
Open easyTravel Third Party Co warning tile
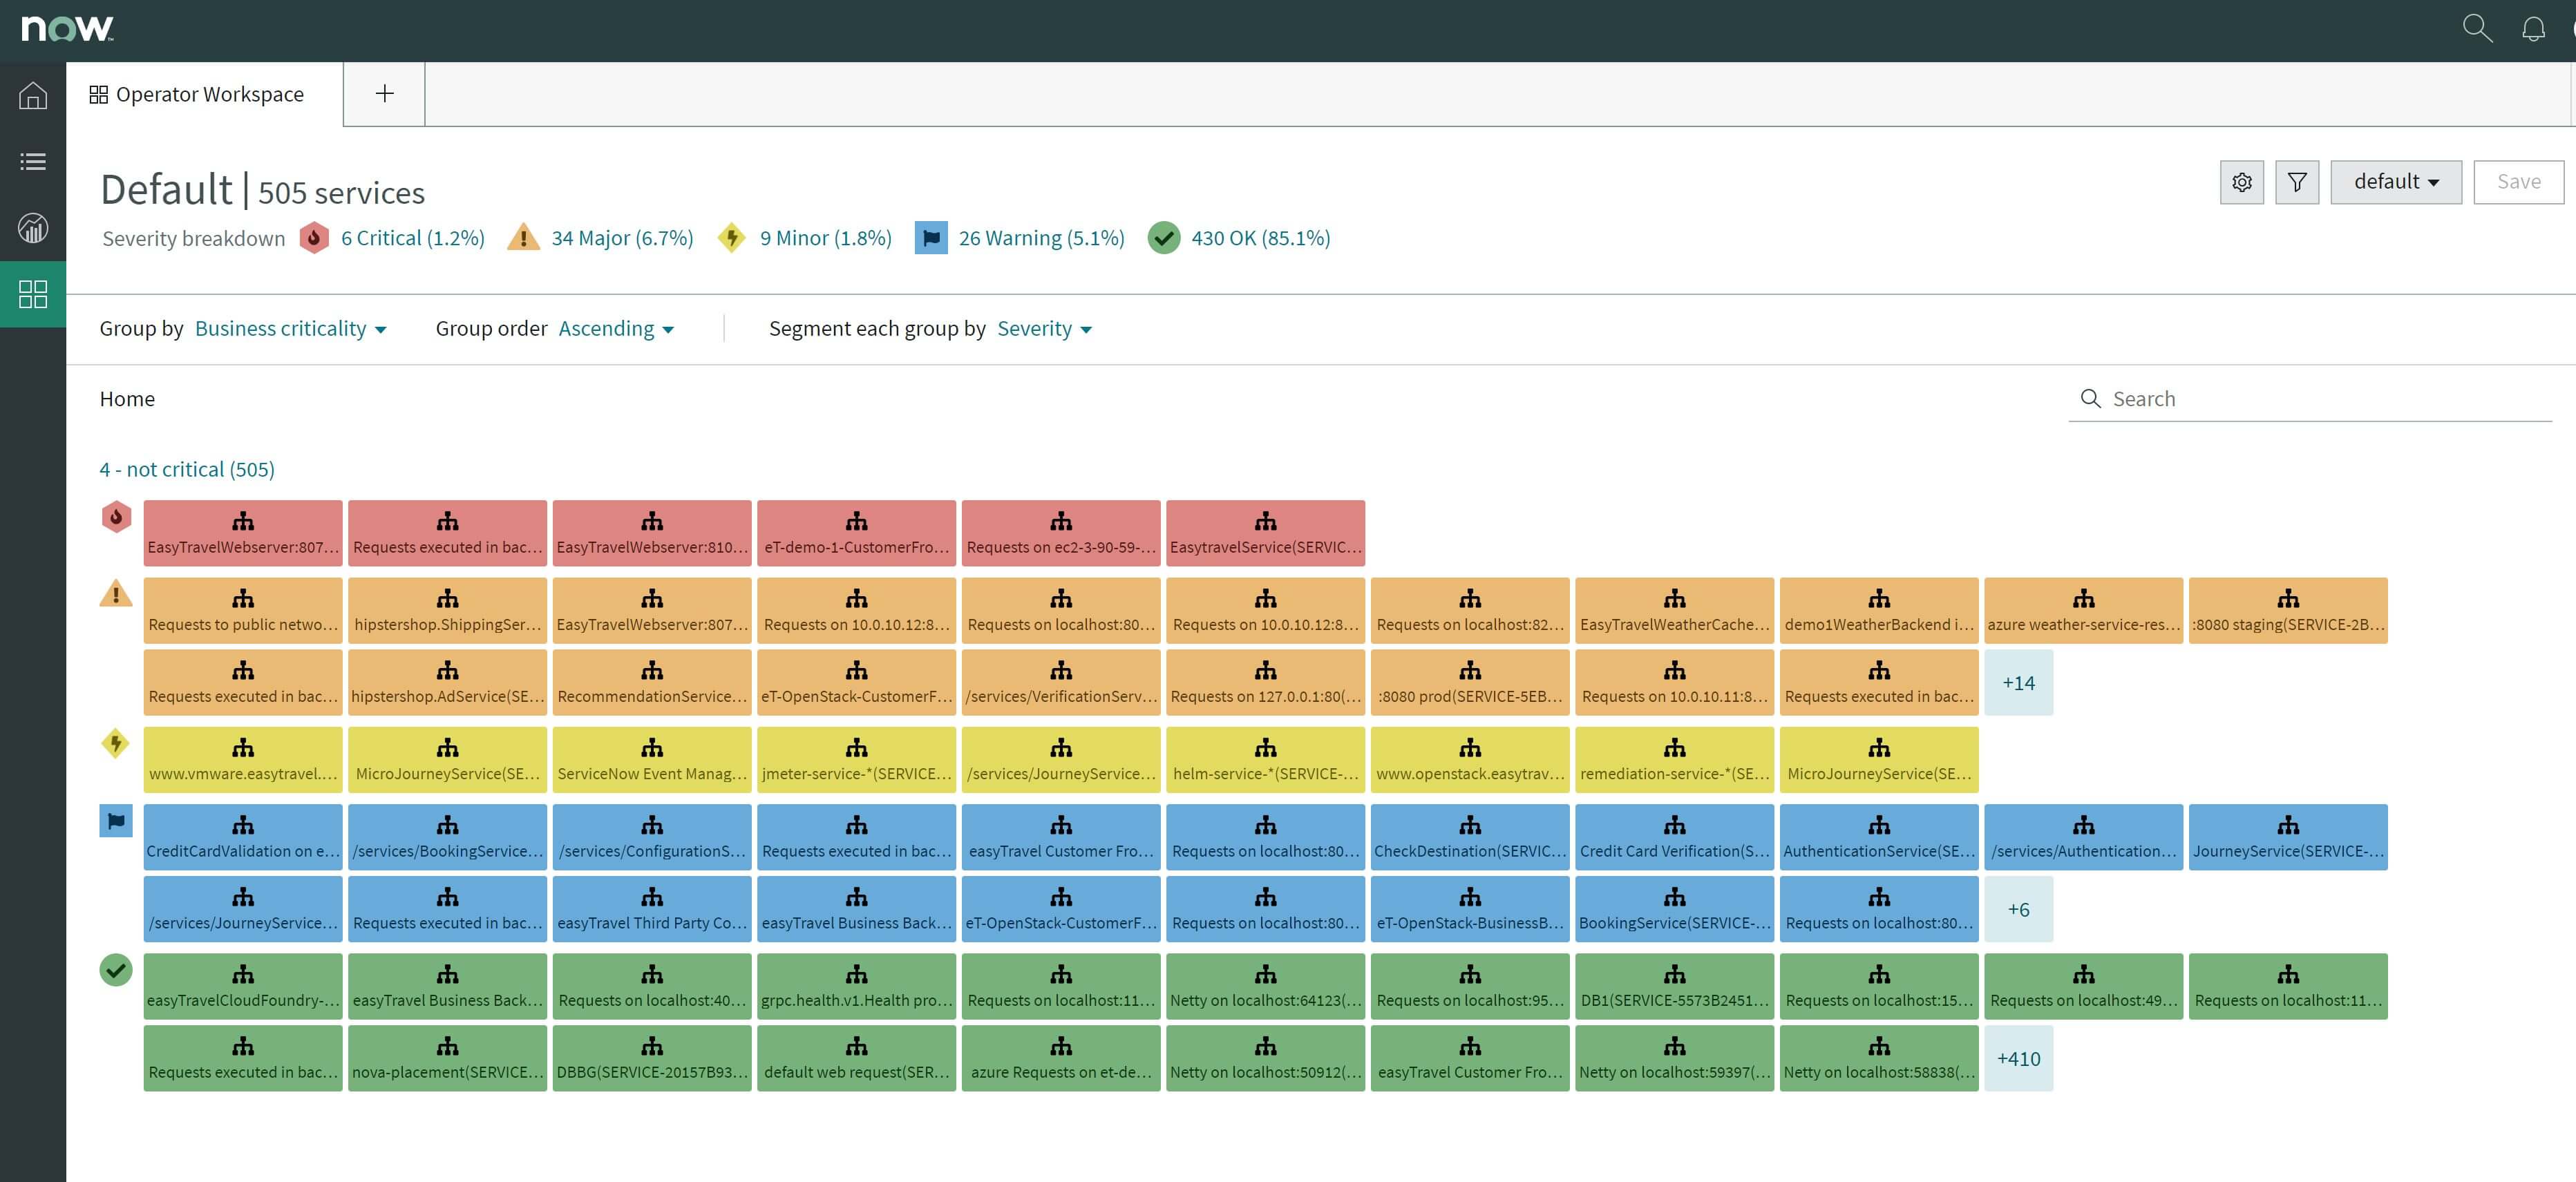click(652, 910)
